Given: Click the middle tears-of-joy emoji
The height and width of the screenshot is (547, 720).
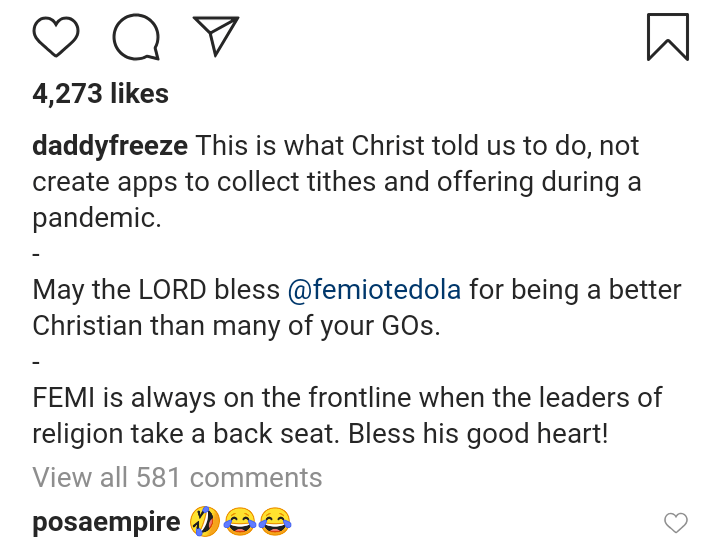Looking at the screenshot, I should [x=241, y=521].
